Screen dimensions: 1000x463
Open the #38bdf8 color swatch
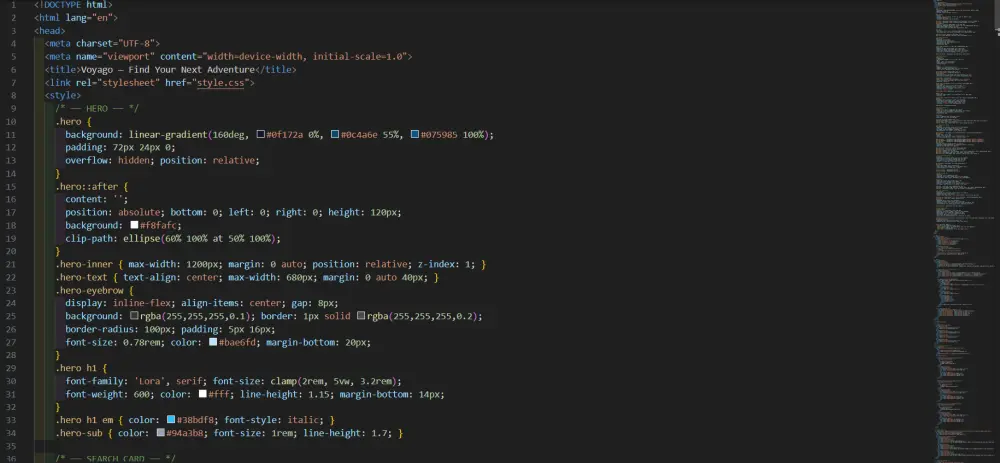click(x=172, y=420)
